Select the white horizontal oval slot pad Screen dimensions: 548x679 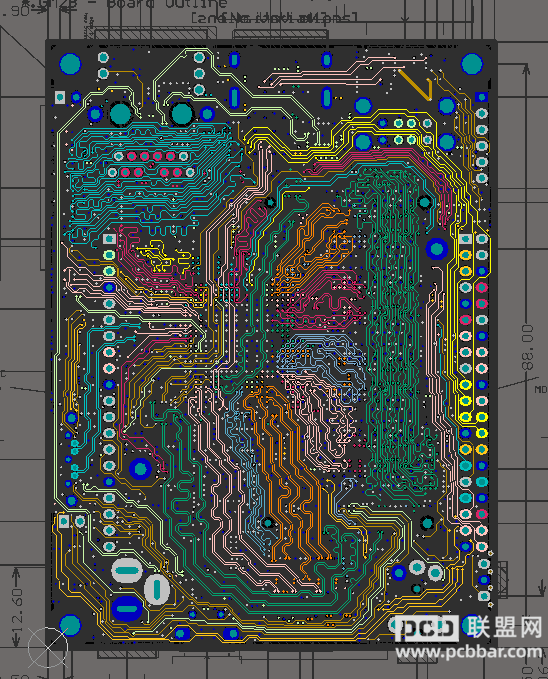tap(127, 570)
